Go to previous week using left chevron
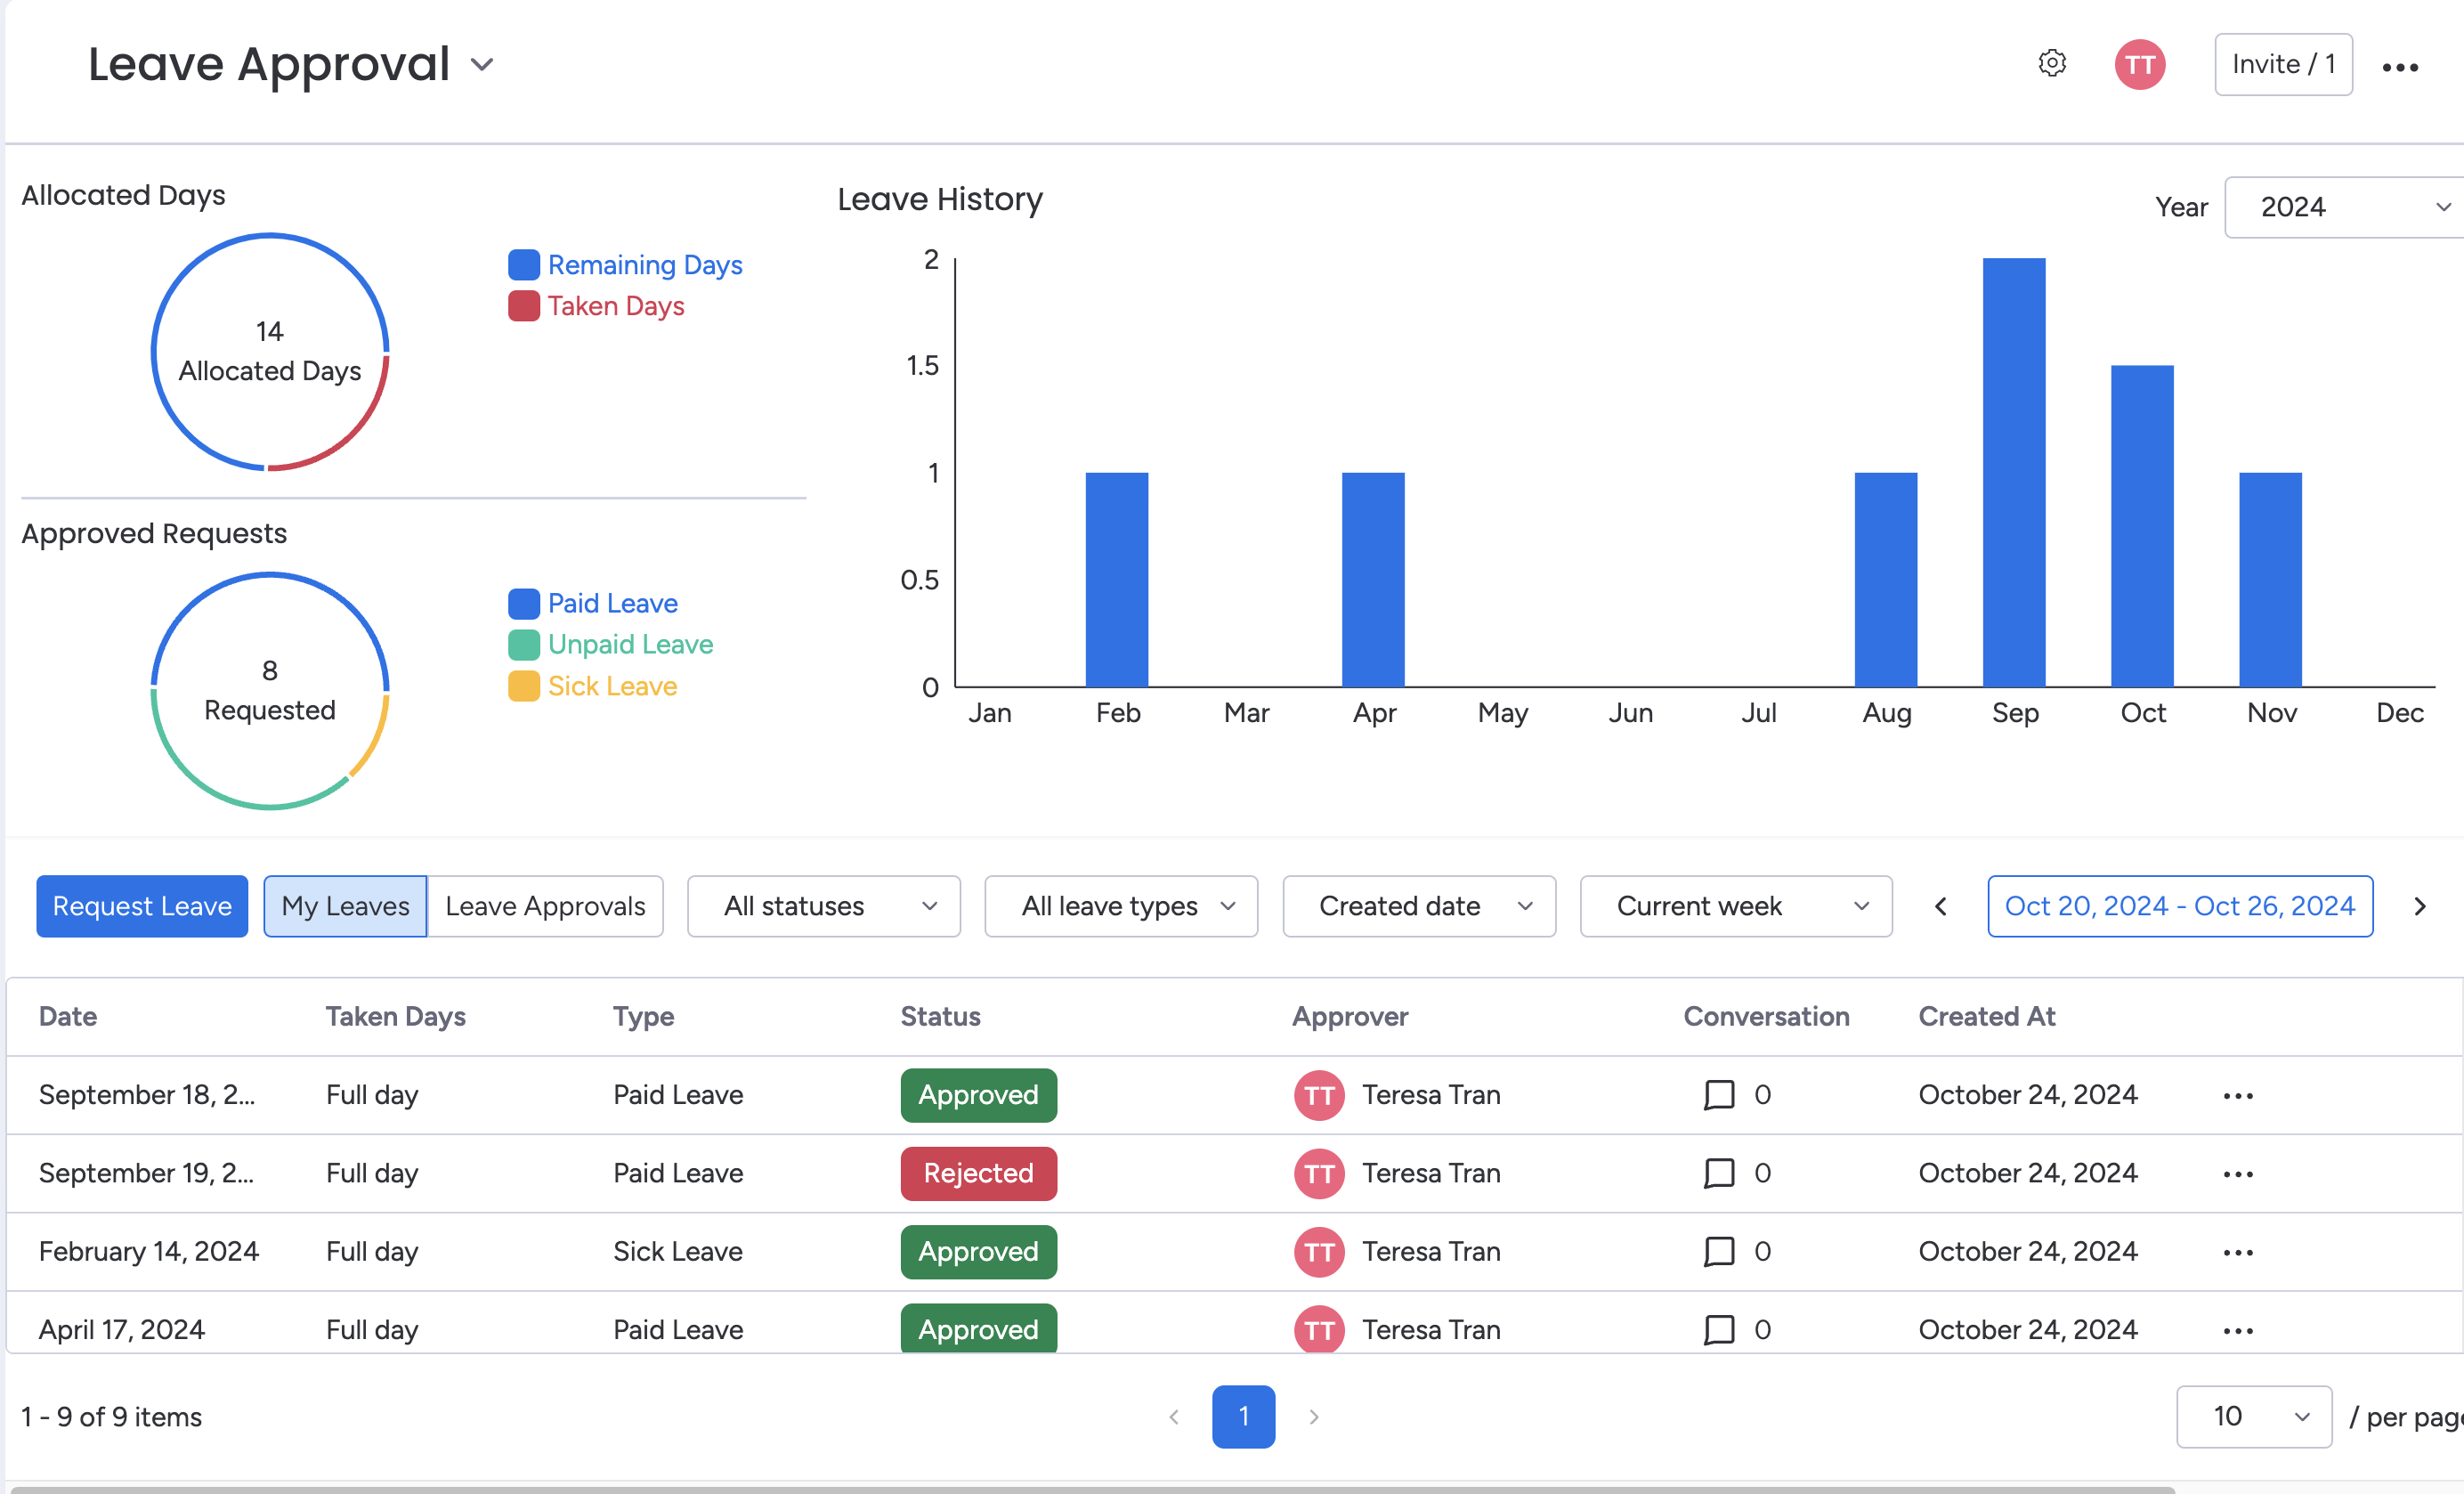The image size is (2464, 1494). pyautogui.click(x=1940, y=906)
